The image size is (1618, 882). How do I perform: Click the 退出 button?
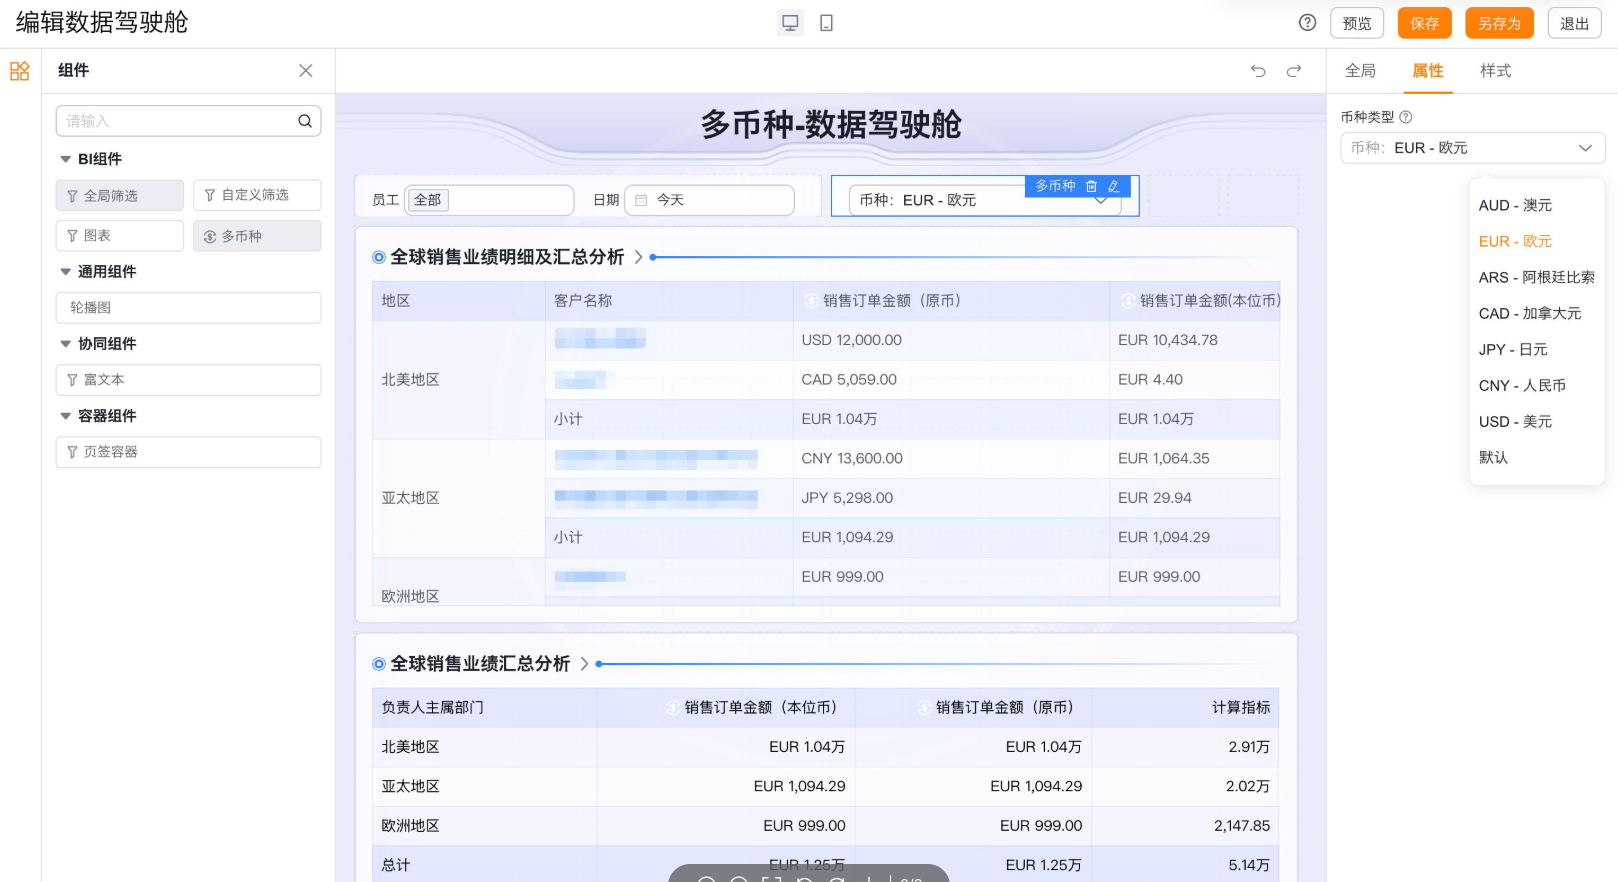[x=1575, y=23]
